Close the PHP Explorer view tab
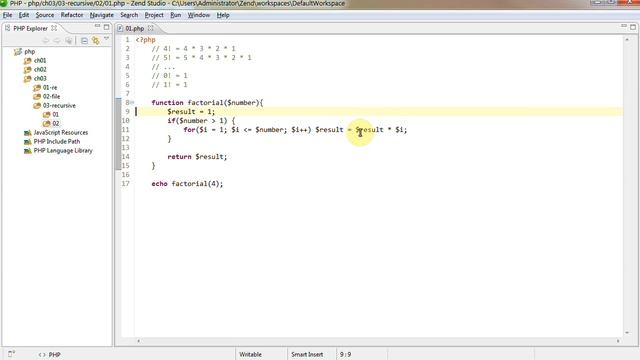 tap(54, 28)
